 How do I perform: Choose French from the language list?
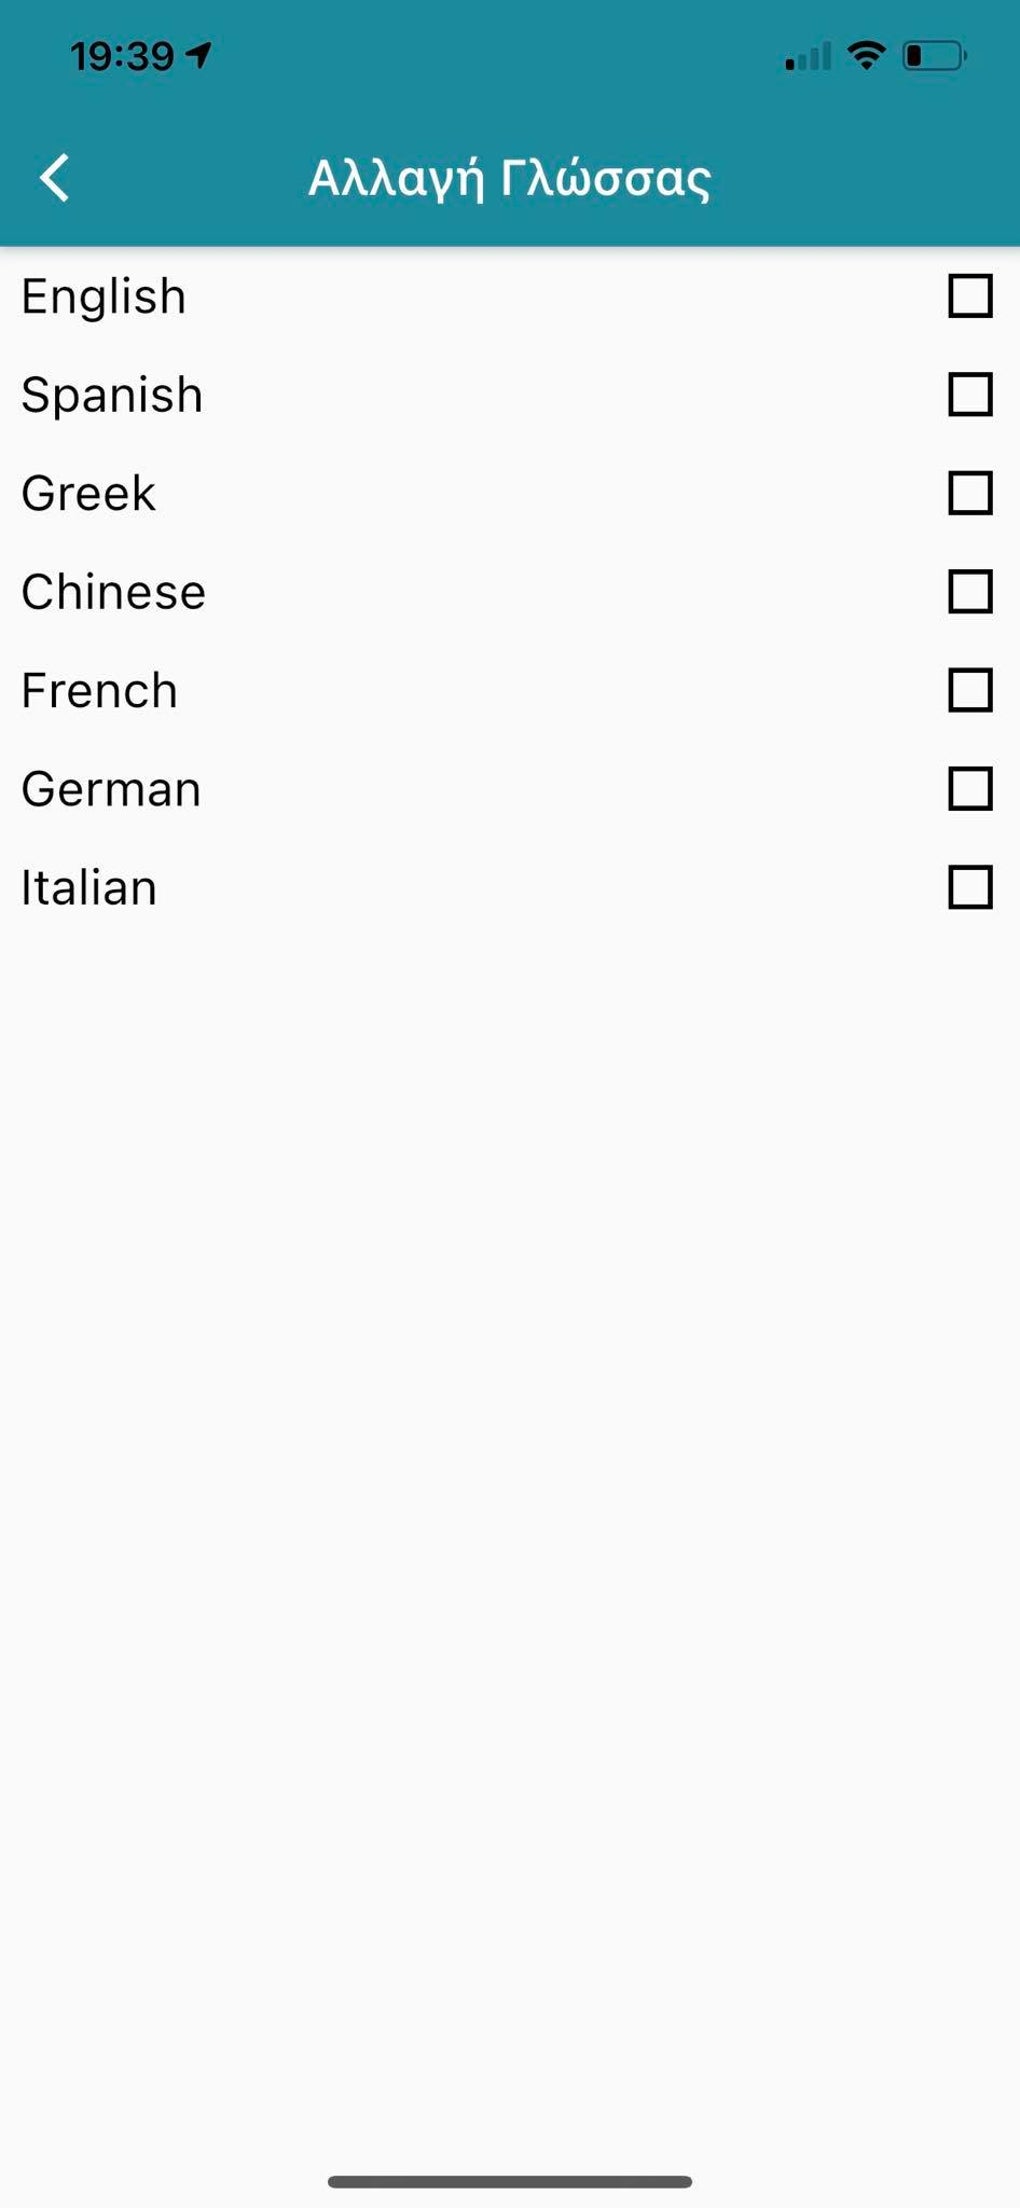pyautogui.click(x=100, y=690)
